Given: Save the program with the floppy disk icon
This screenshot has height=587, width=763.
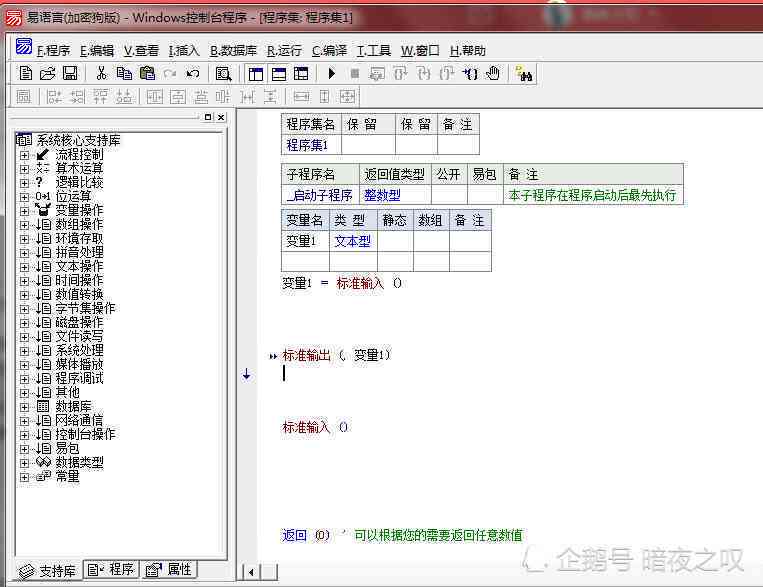Looking at the screenshot, I should pyautogui.click(x=70, y=73).
